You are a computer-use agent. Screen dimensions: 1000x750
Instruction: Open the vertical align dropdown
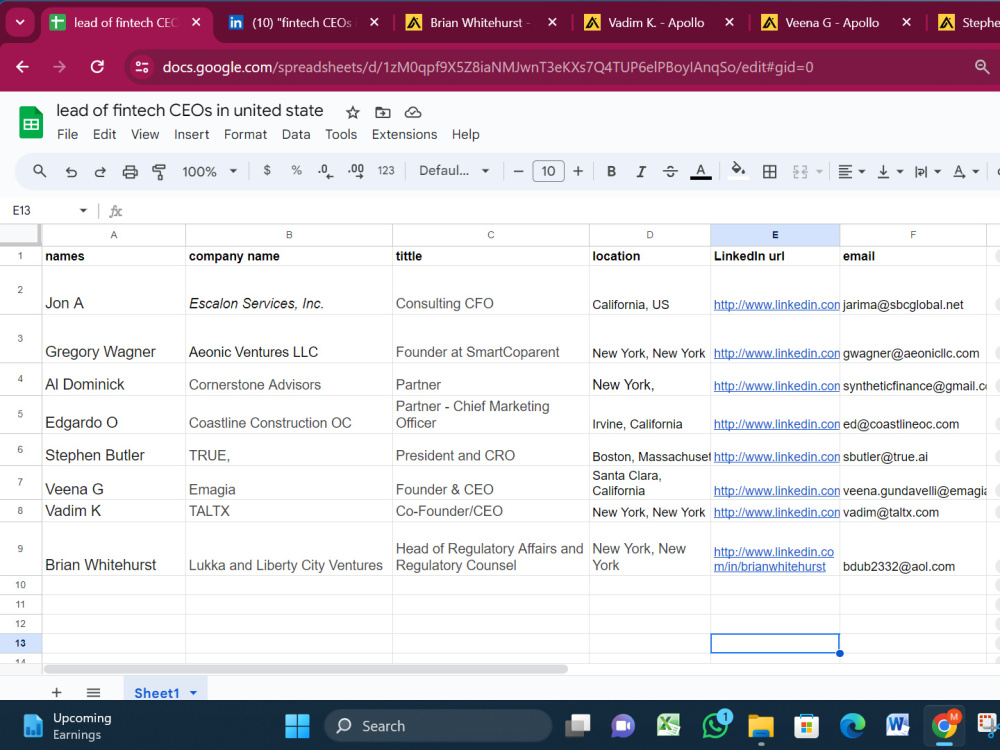click(890, 171)
